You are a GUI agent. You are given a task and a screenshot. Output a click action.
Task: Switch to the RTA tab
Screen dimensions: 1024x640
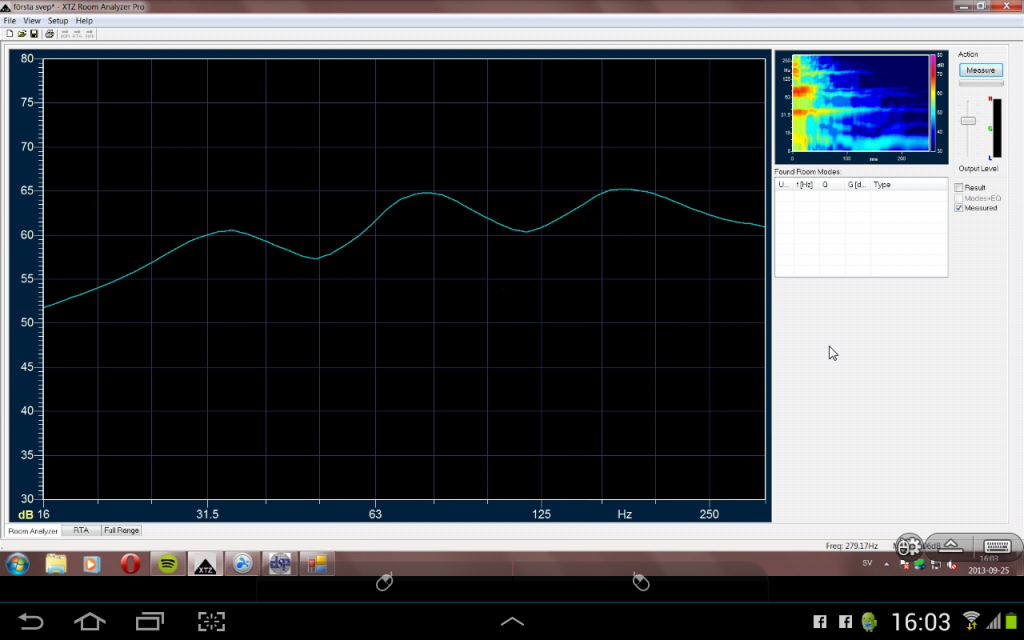click(81, 530)
